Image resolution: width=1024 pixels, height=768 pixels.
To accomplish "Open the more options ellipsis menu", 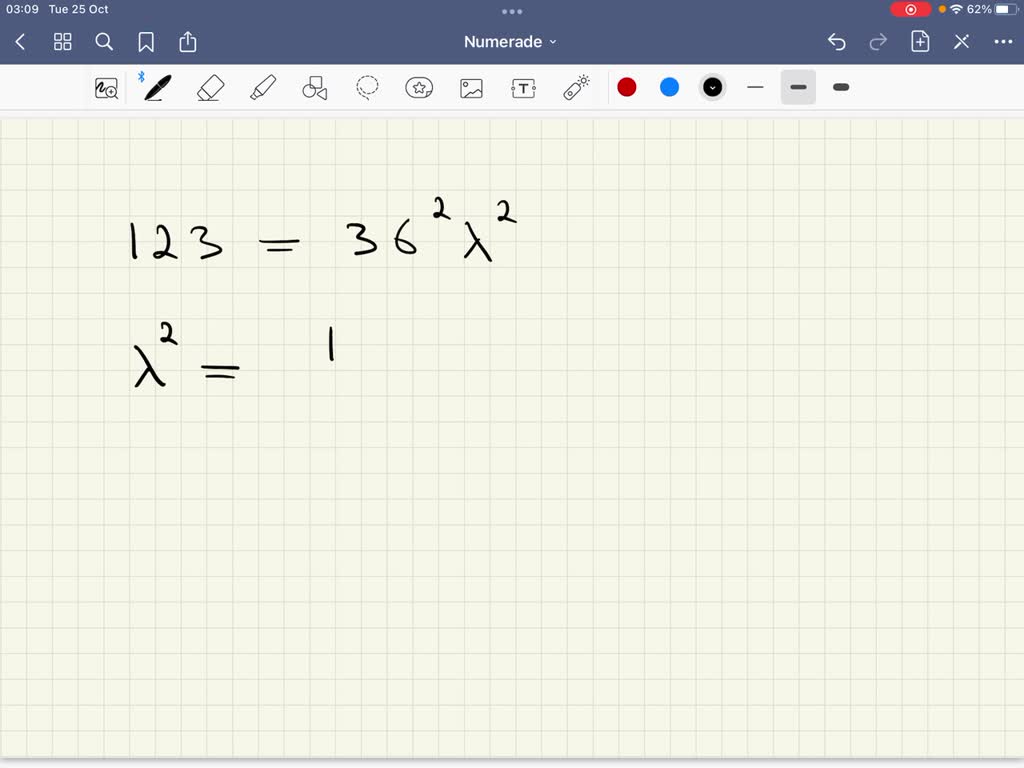I will 1004,41.
